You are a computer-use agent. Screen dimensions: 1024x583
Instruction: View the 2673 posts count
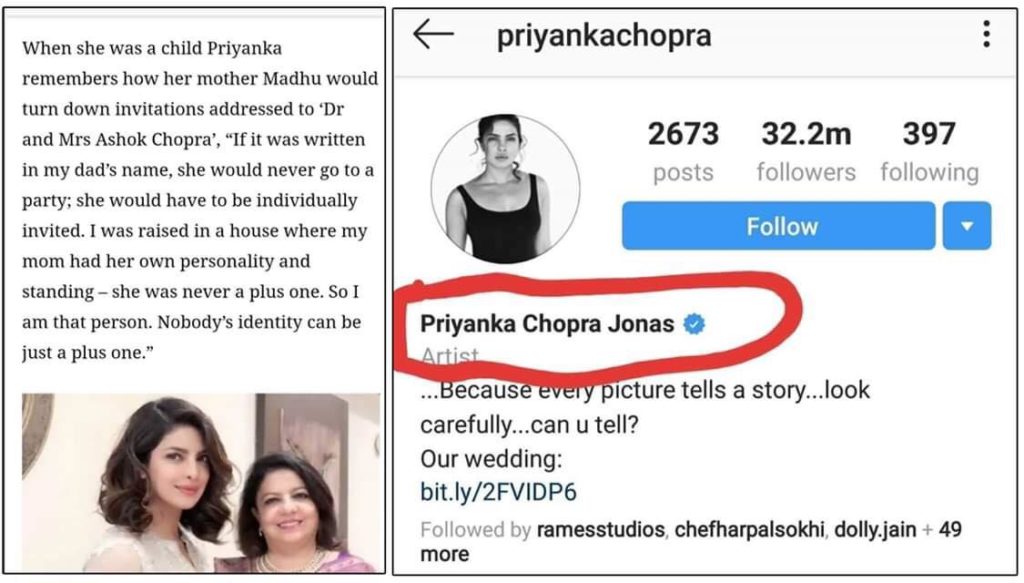[683, 151]
